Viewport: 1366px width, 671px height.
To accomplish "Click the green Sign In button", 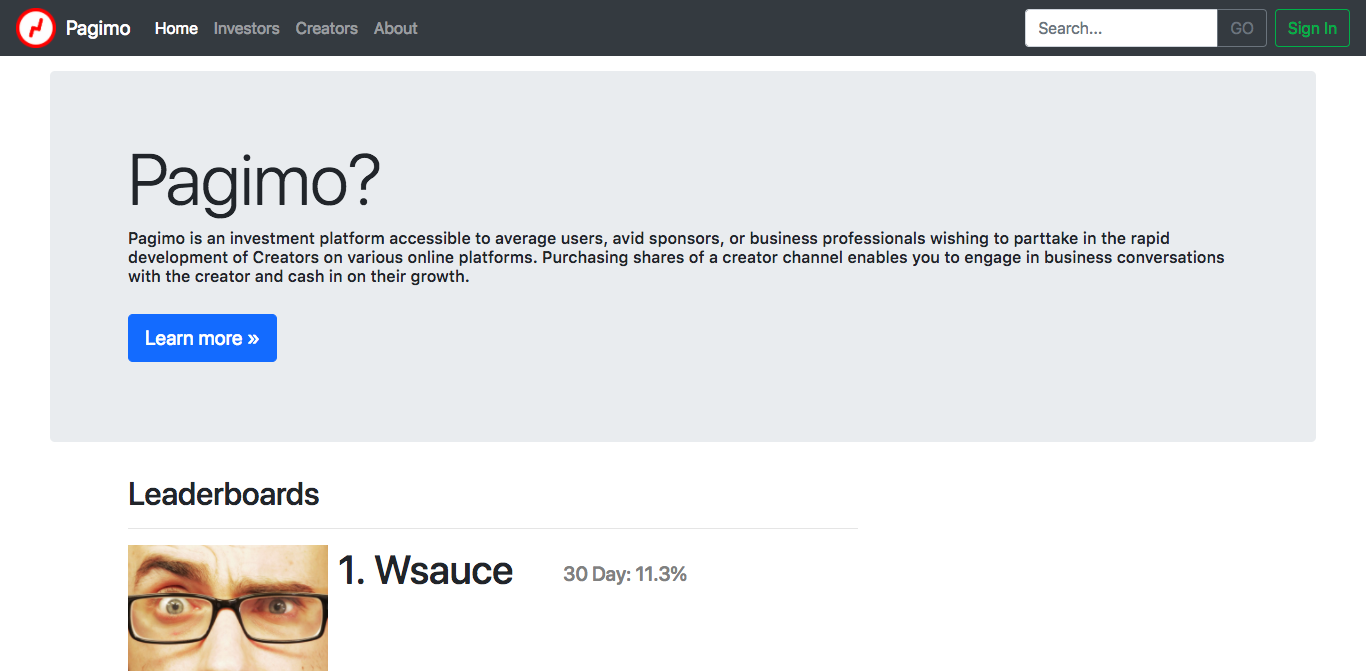I will 1312,28.
